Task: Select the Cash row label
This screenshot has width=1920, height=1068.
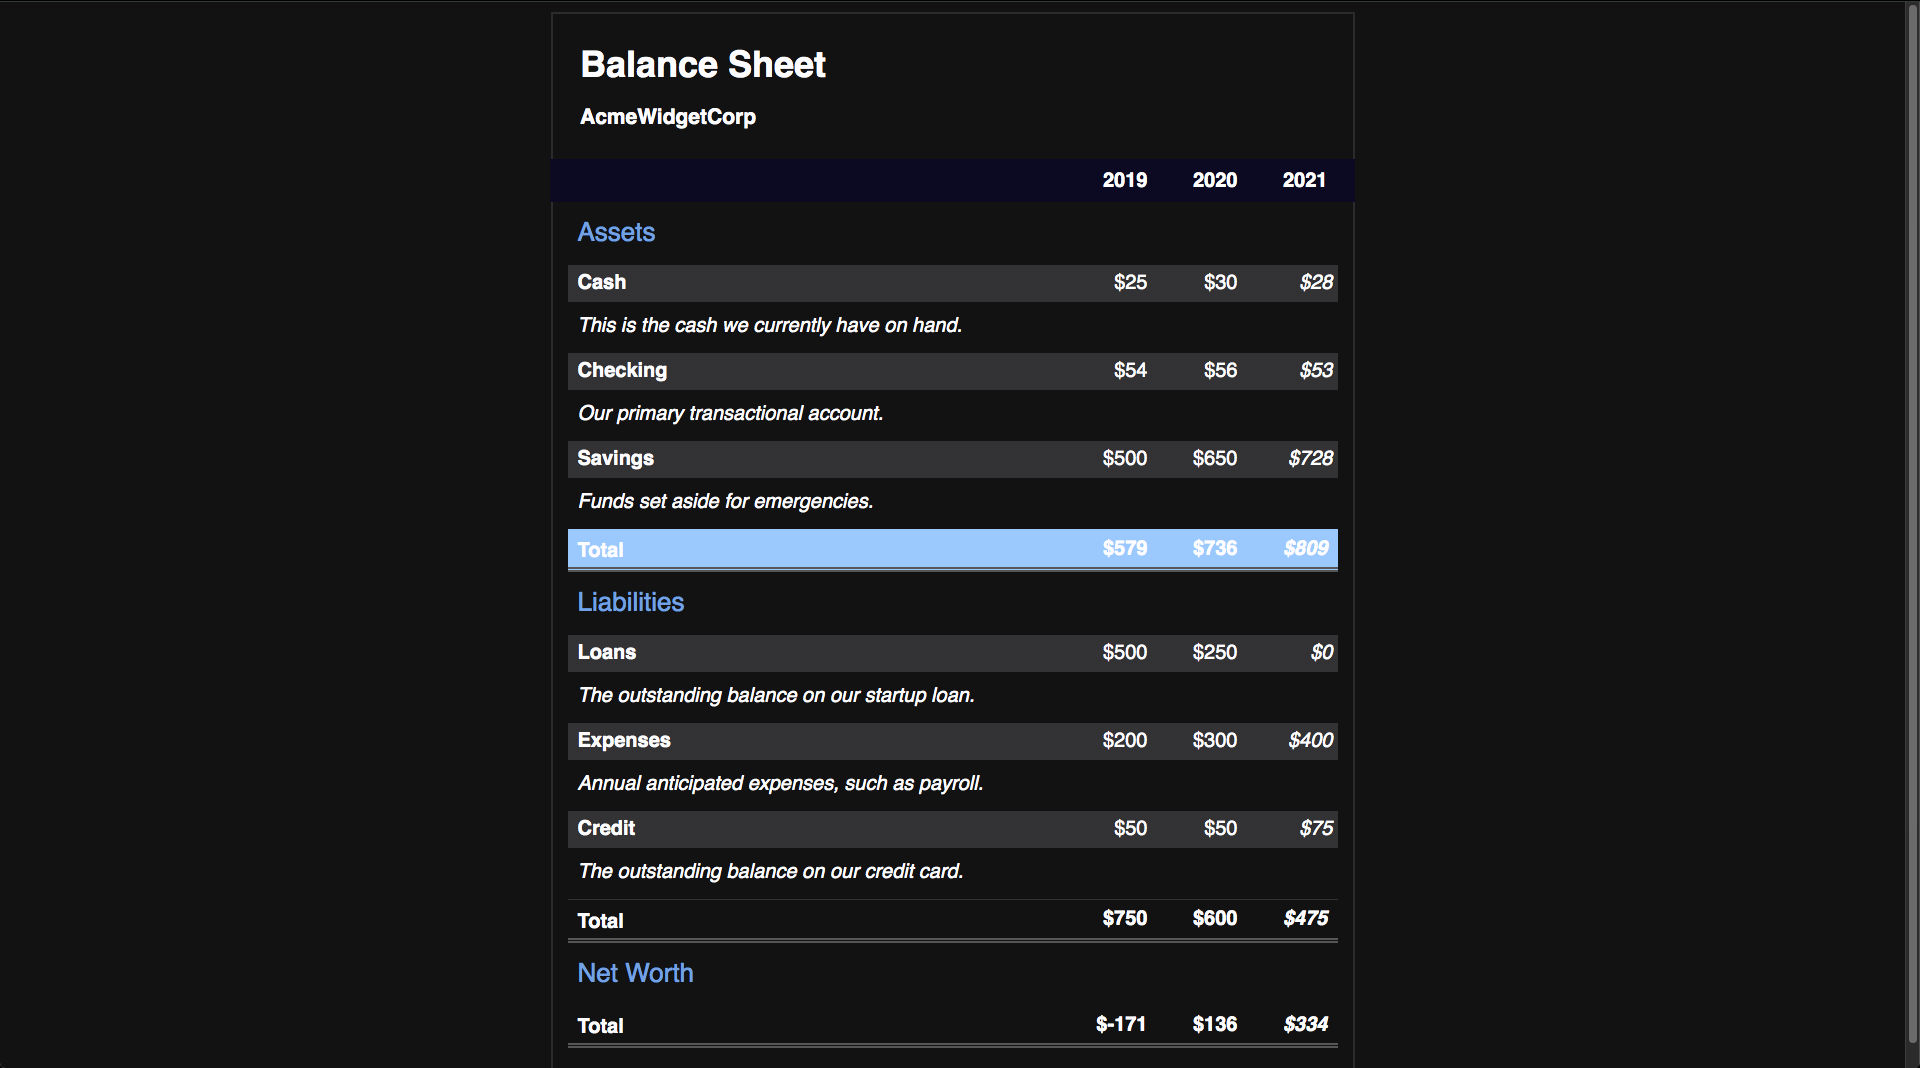Action: tap(601, 282)
